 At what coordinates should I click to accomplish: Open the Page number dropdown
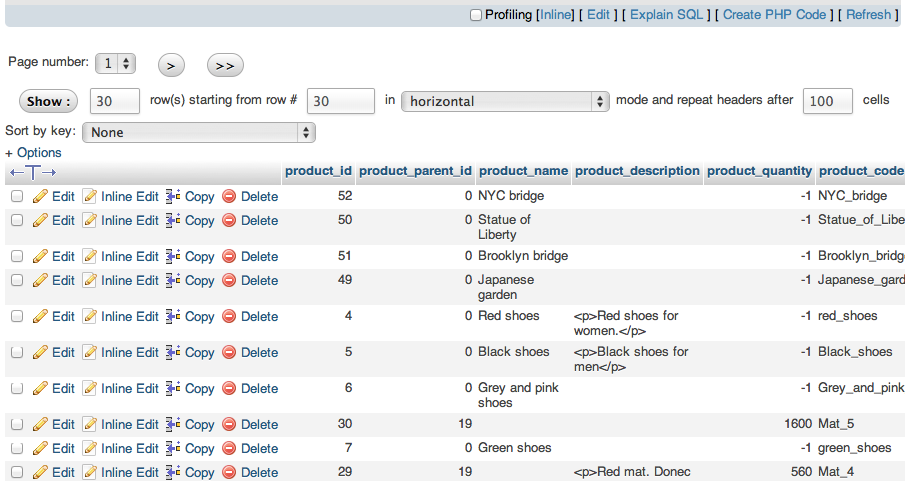pyautogui.click(x=115, y=63)
